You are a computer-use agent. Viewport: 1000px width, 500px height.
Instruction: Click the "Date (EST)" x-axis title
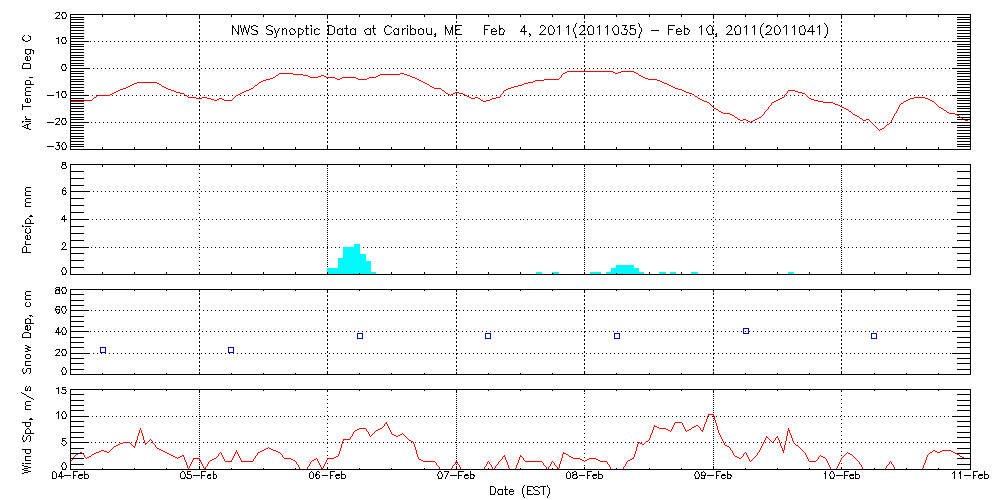click(x=520, y=491)
